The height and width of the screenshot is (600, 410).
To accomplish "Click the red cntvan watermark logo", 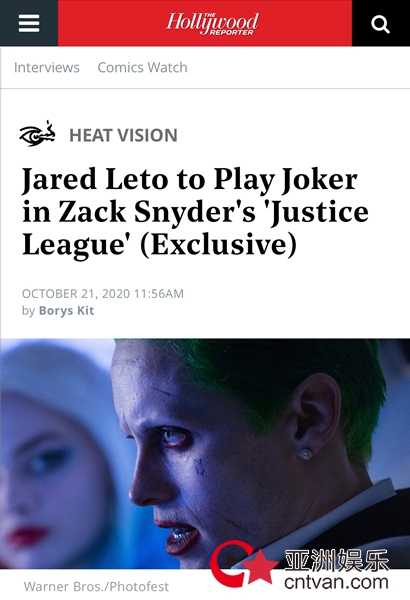I will click(244, 564).
